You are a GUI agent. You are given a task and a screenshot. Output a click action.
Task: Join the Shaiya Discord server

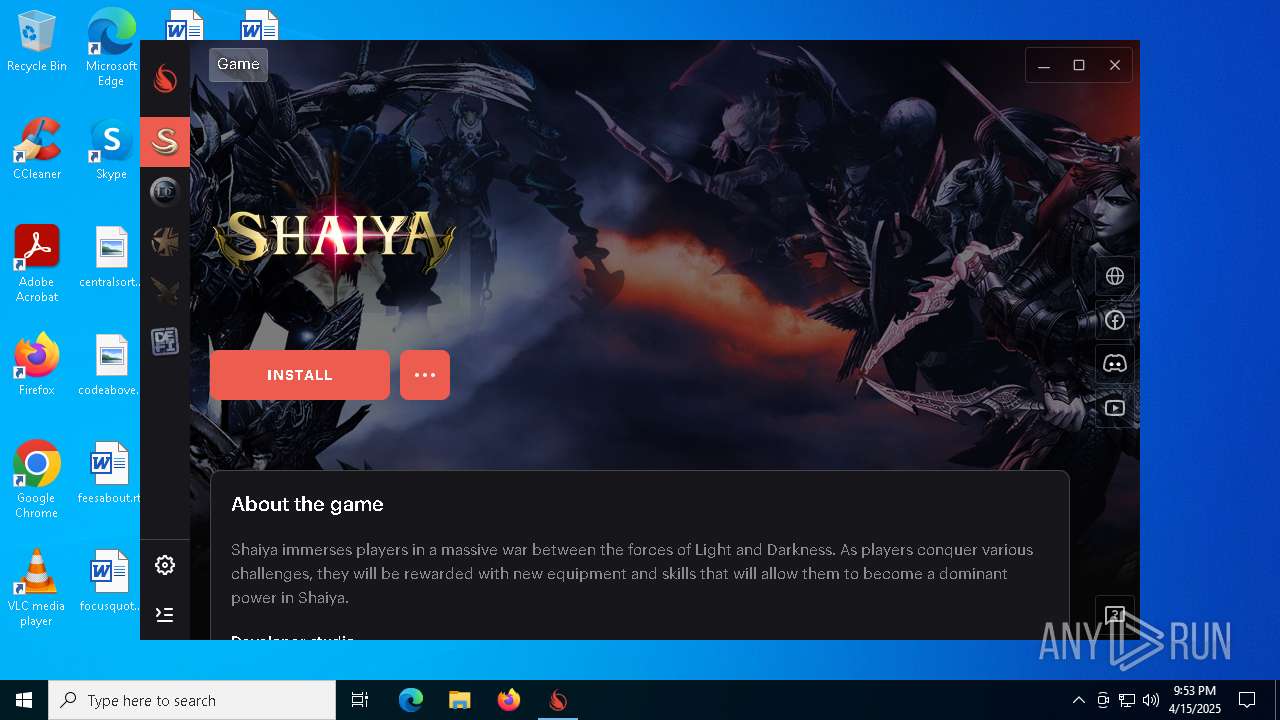click(x=1115, y=364)
